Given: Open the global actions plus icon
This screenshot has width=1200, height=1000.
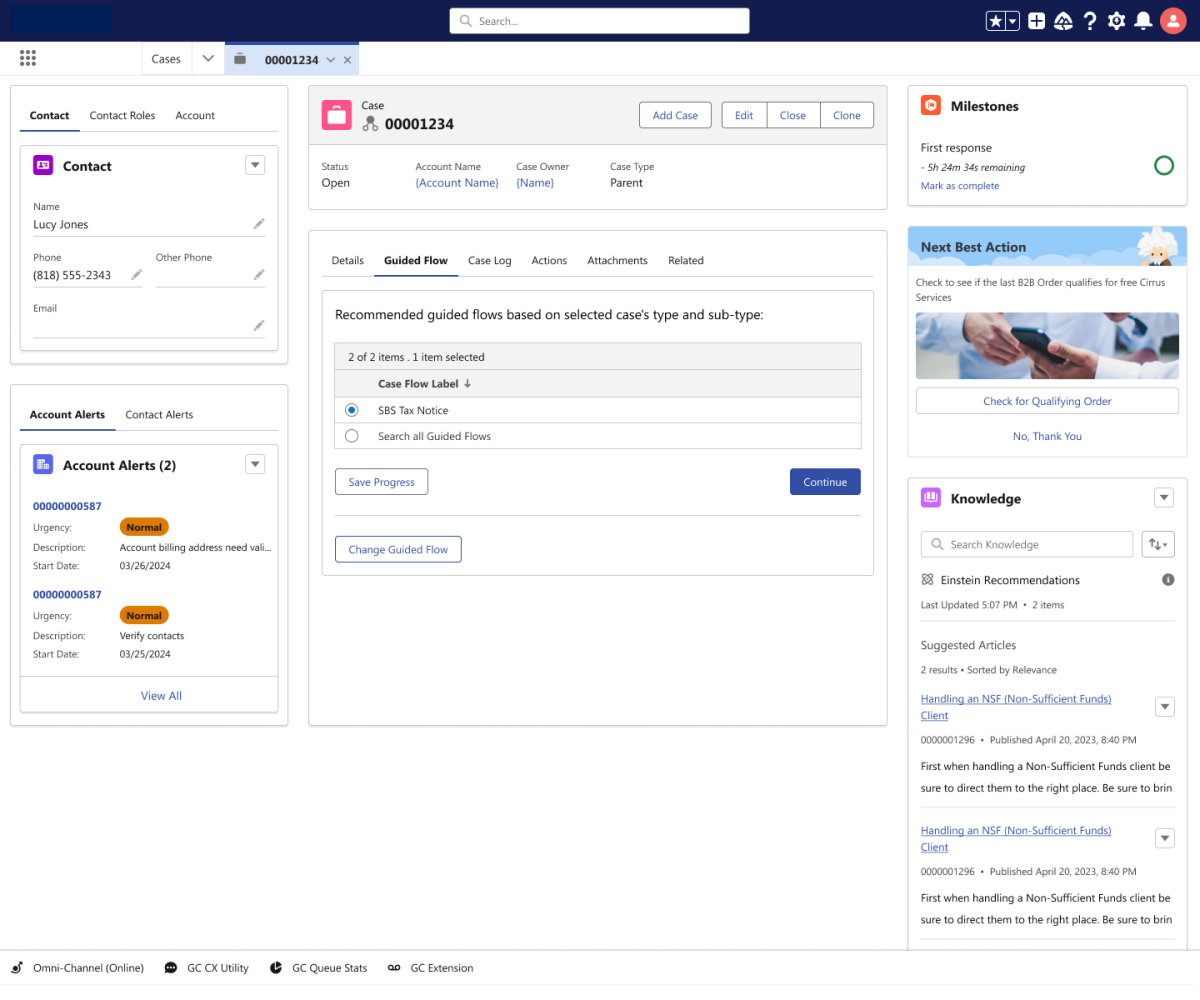Looking at the screenshot, I should (x=1036, y=21).
